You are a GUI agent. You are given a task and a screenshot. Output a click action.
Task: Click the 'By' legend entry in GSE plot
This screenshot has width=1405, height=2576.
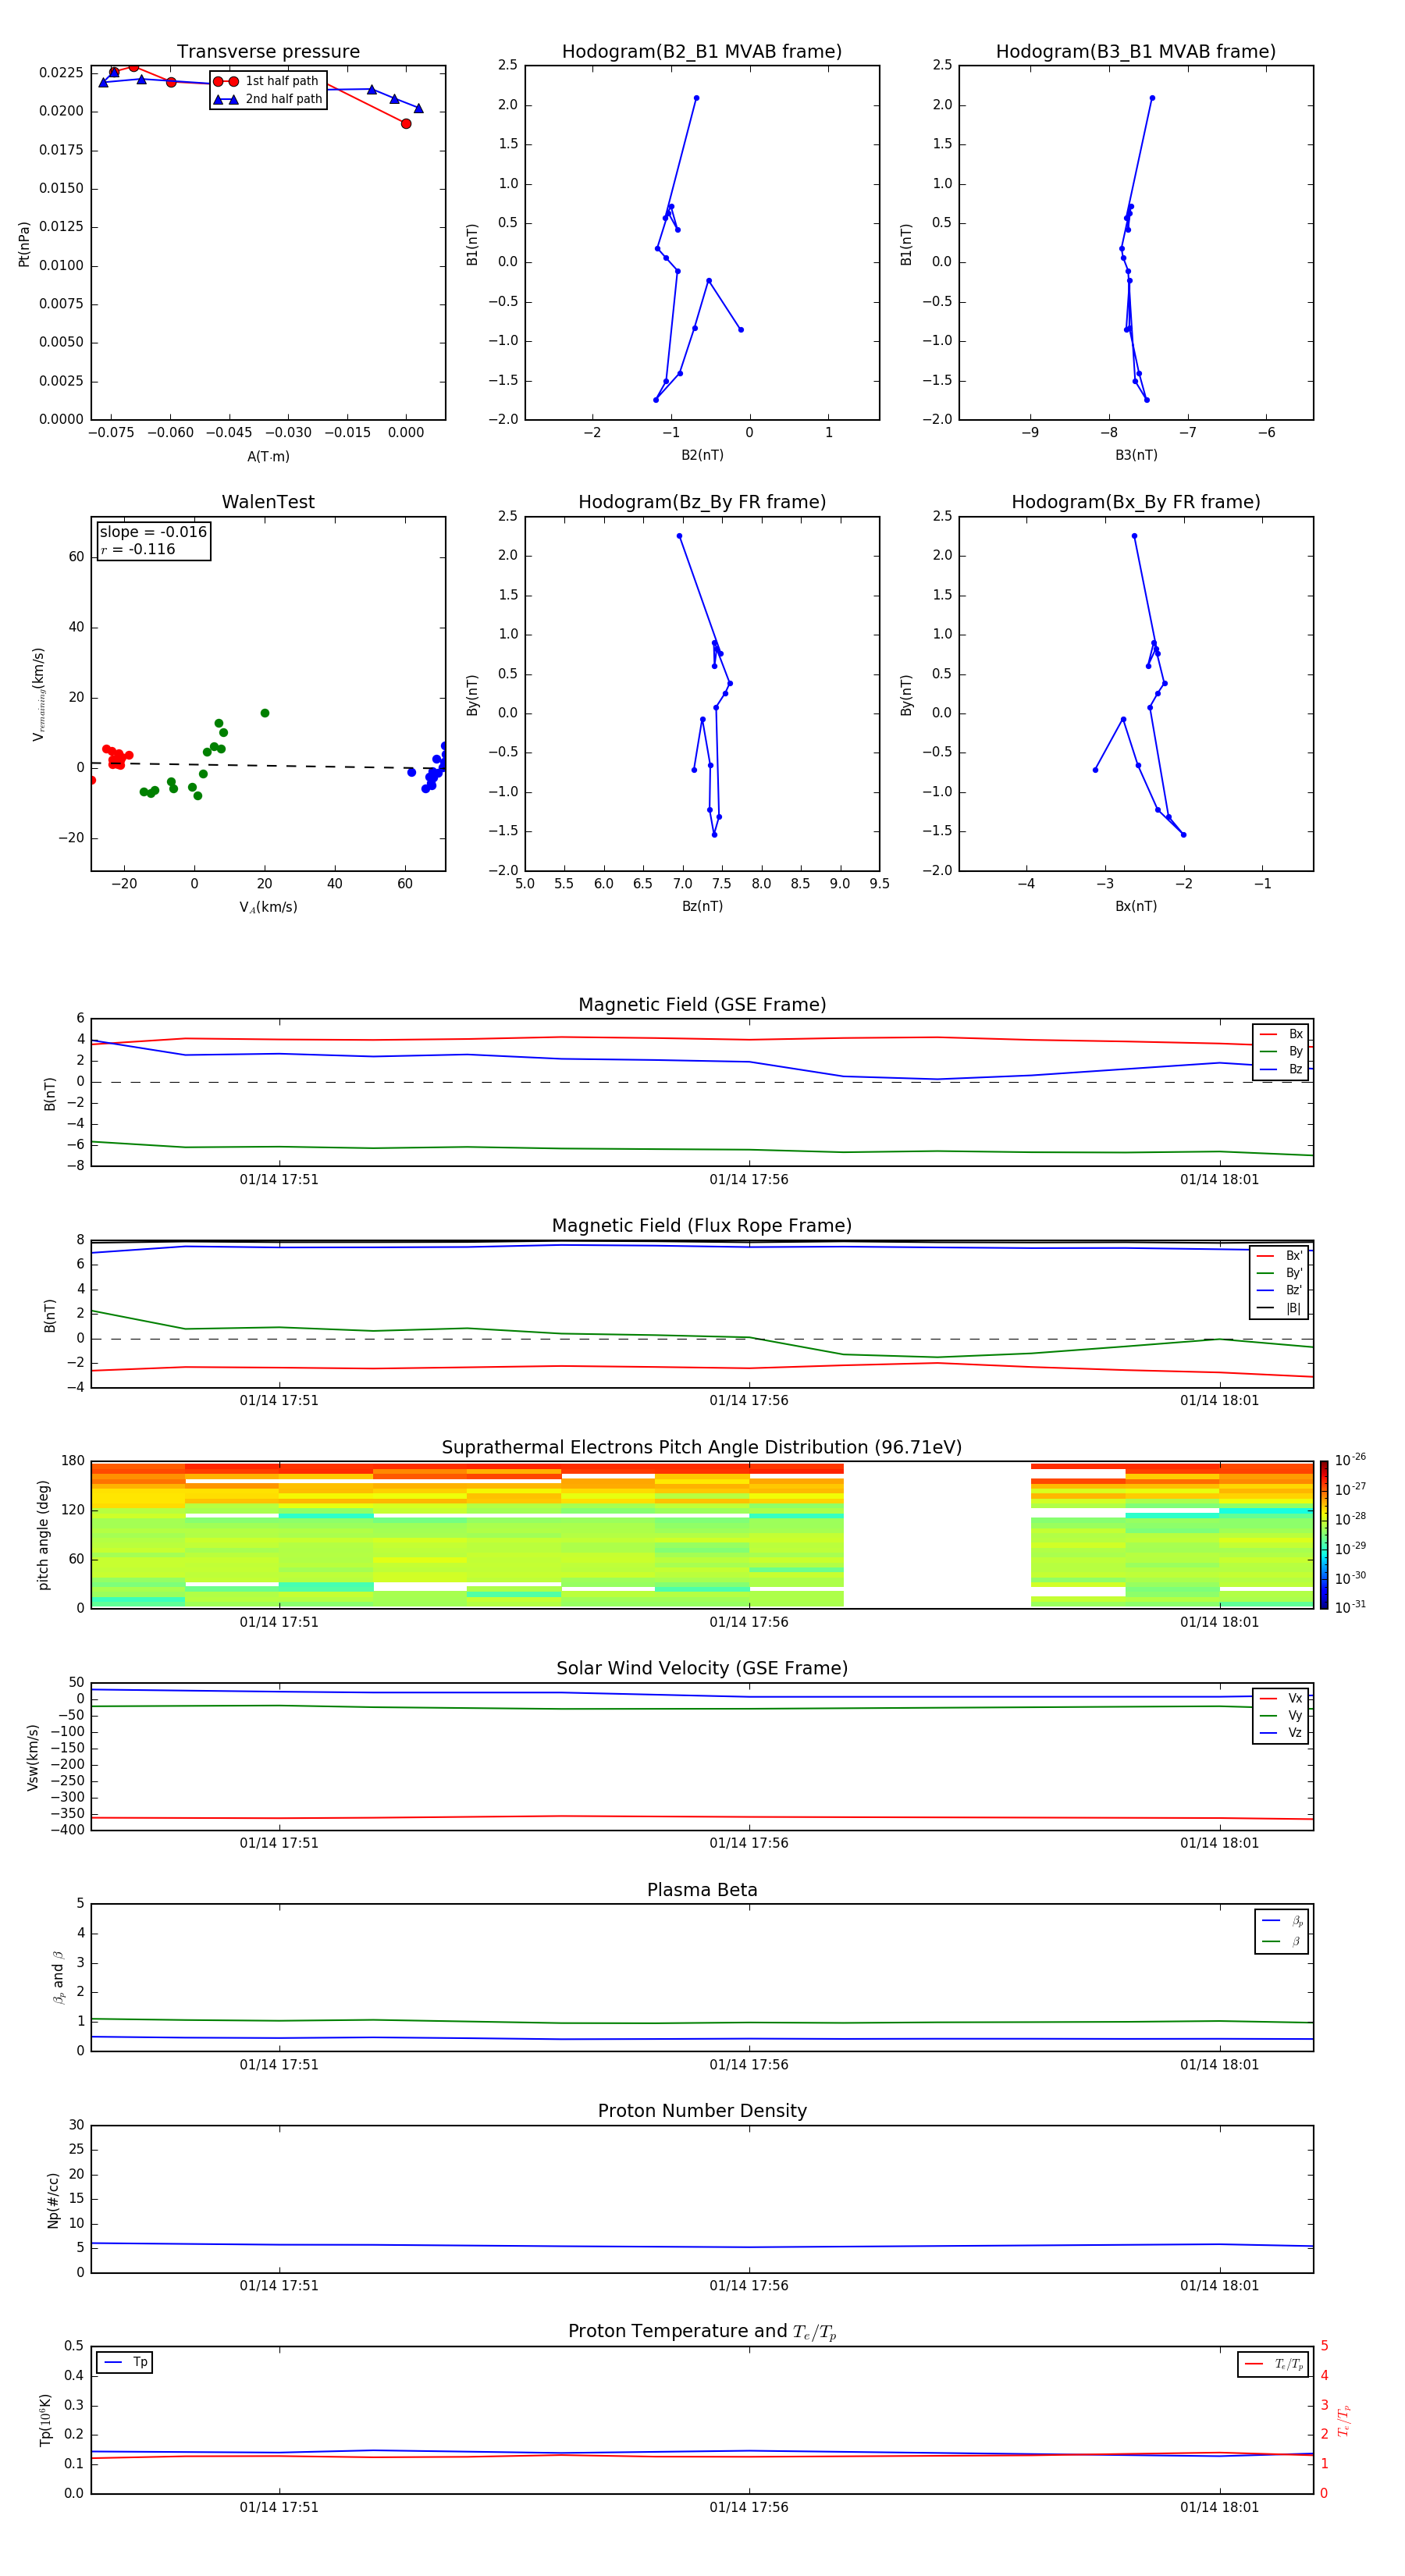(x=1281, y=1051)
